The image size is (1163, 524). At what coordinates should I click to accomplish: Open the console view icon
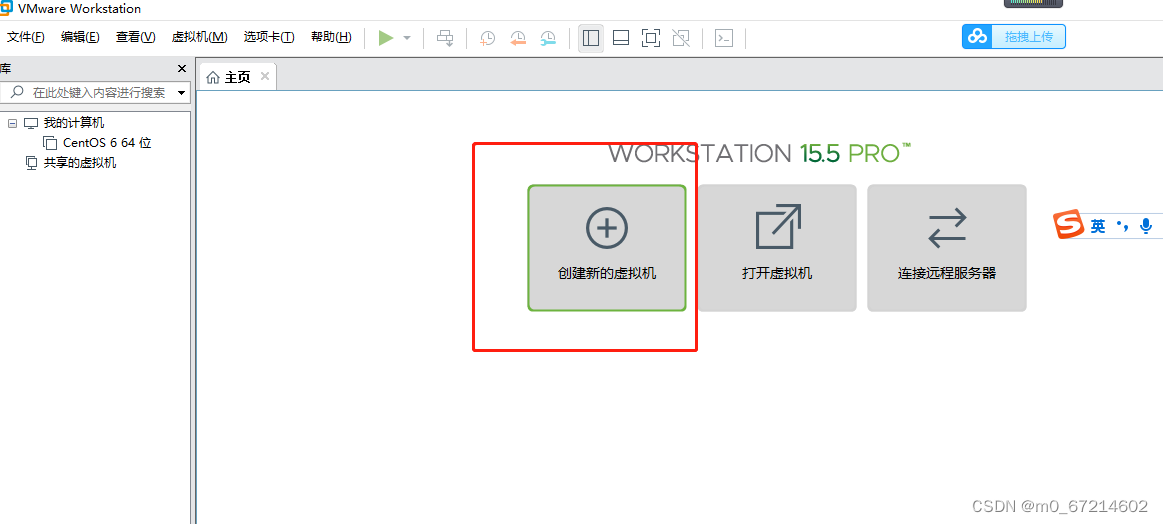coord(723,38)
